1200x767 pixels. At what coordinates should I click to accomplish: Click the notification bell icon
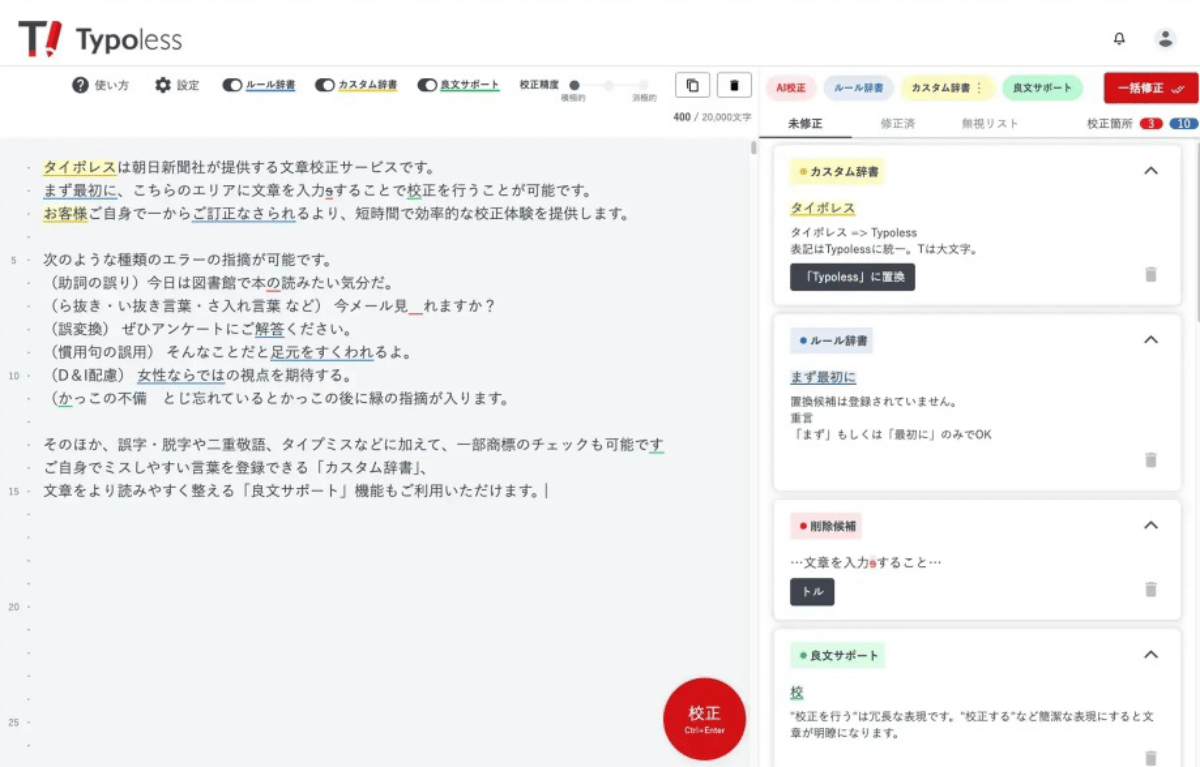pyautogui.click(x=1119, y=39)
